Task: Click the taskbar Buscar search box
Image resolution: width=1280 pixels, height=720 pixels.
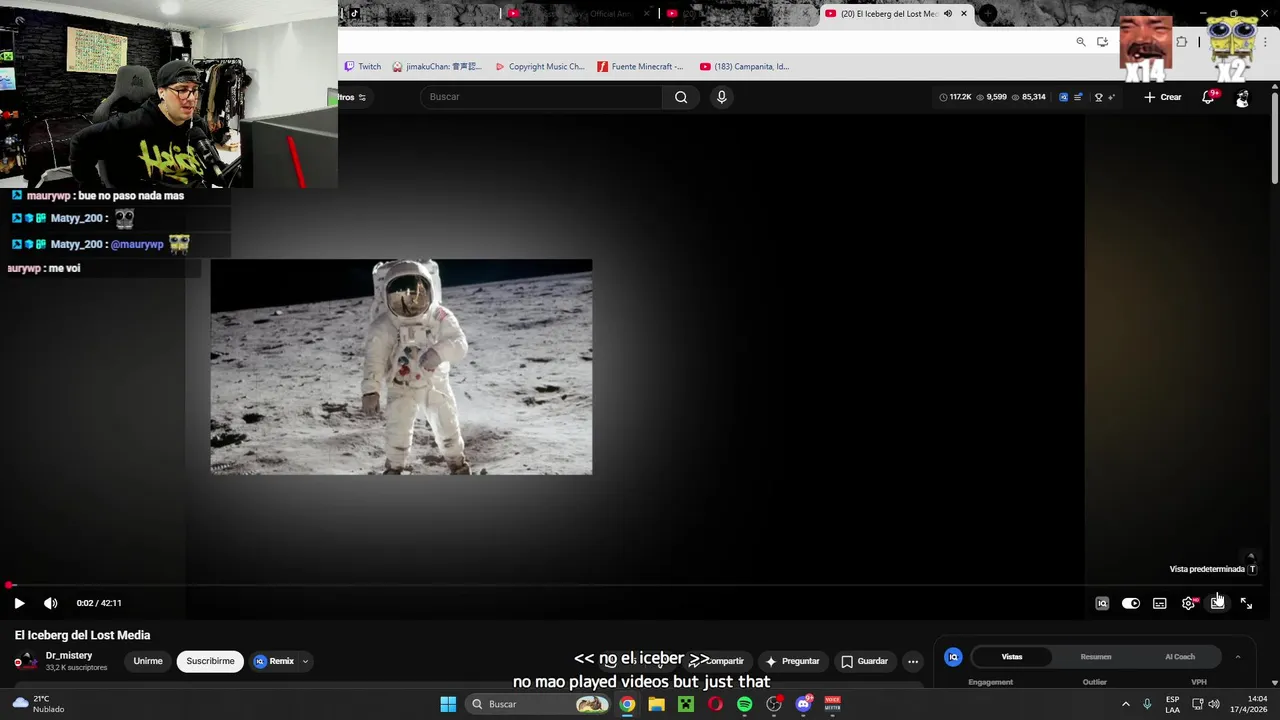Action: point(540,704)
